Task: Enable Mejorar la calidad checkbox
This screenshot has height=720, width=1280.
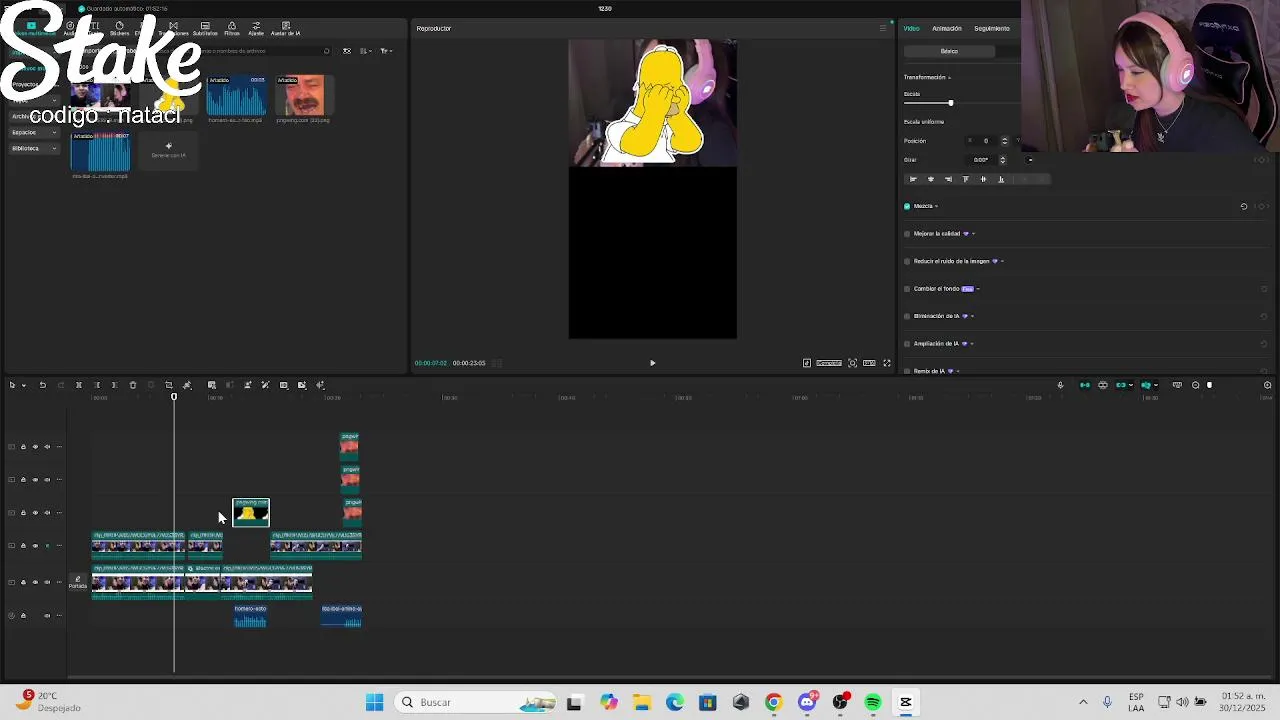Action: tap(907, 234)
